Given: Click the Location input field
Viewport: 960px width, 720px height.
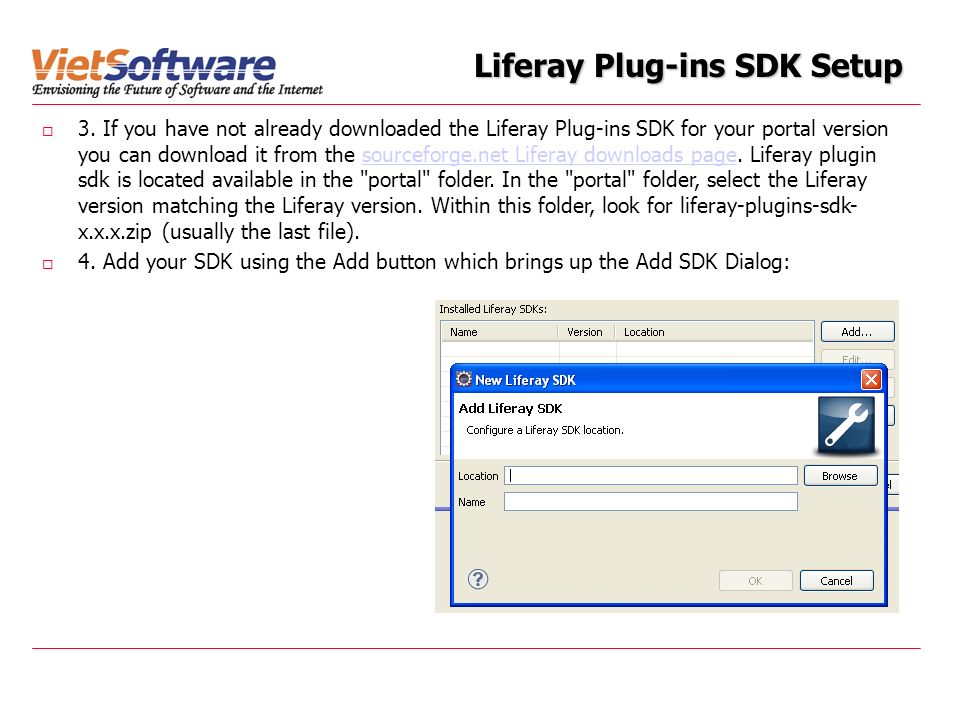Looking at the screenshot, I should [651, 476].
